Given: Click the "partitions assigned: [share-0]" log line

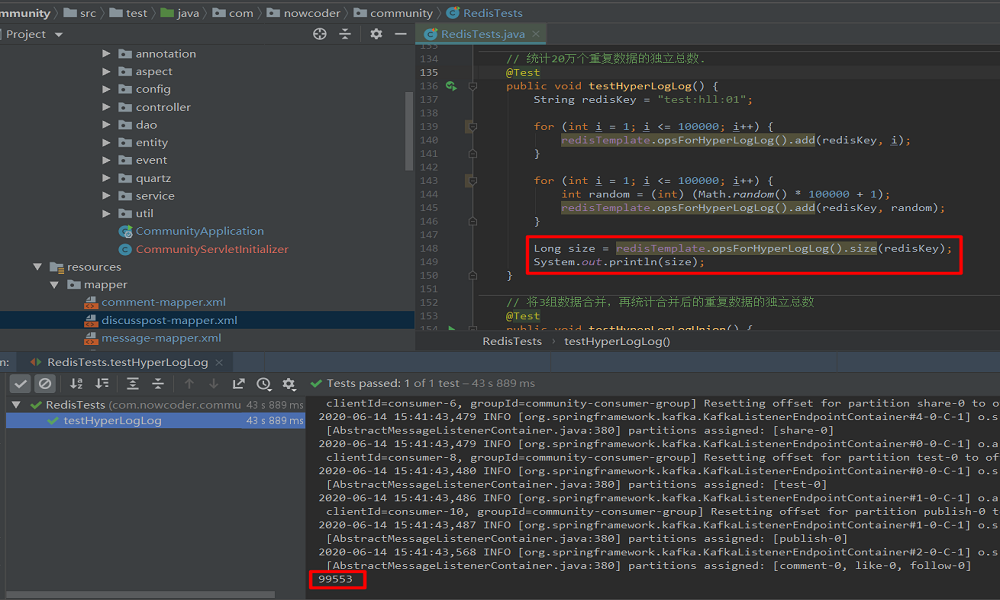Looking at the screenshot, I should [x=580, y=430].
